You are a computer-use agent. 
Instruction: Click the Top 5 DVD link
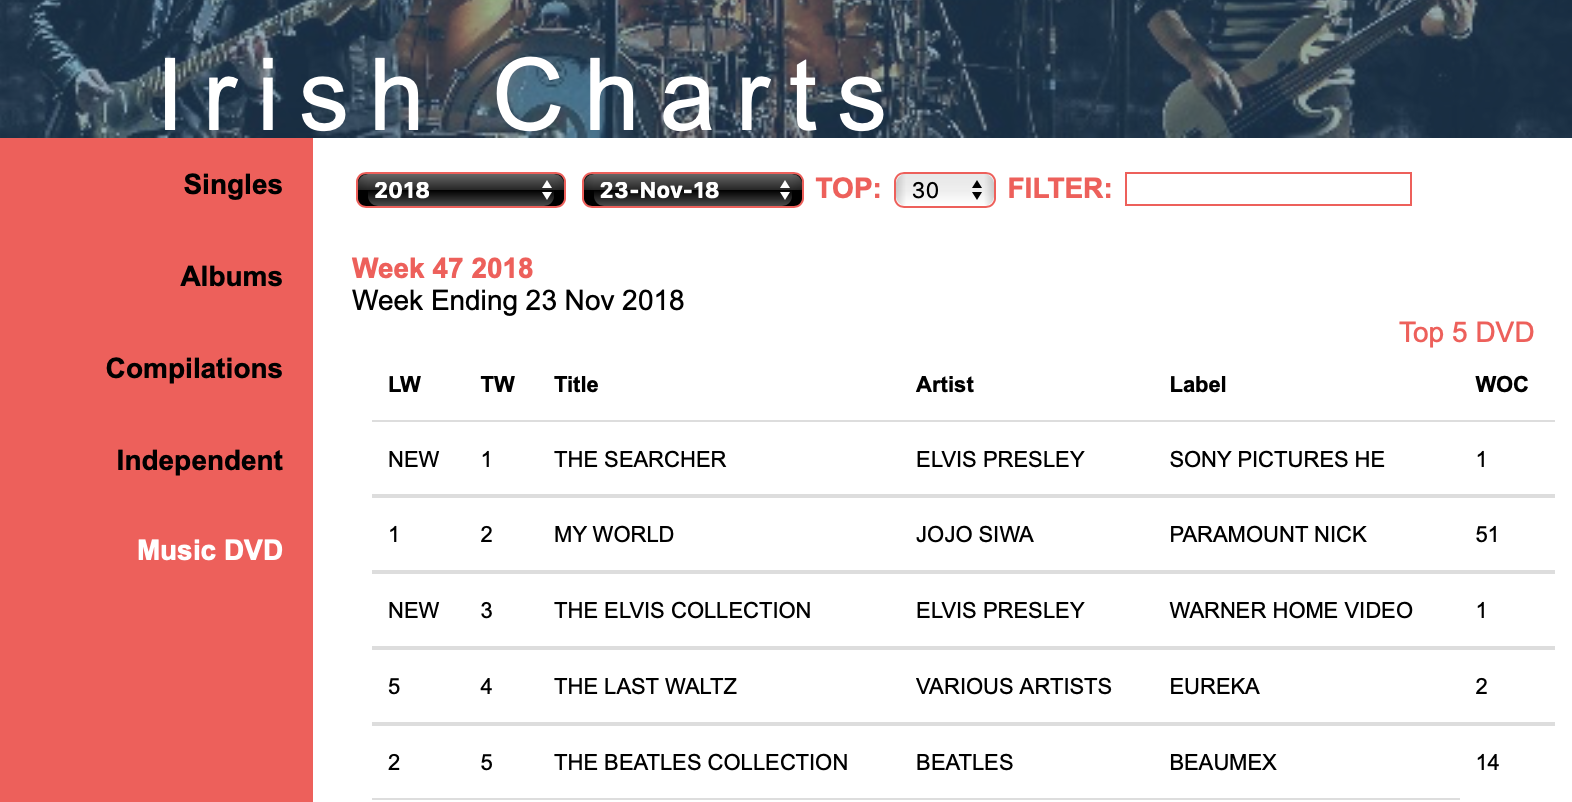(1466, 332)
